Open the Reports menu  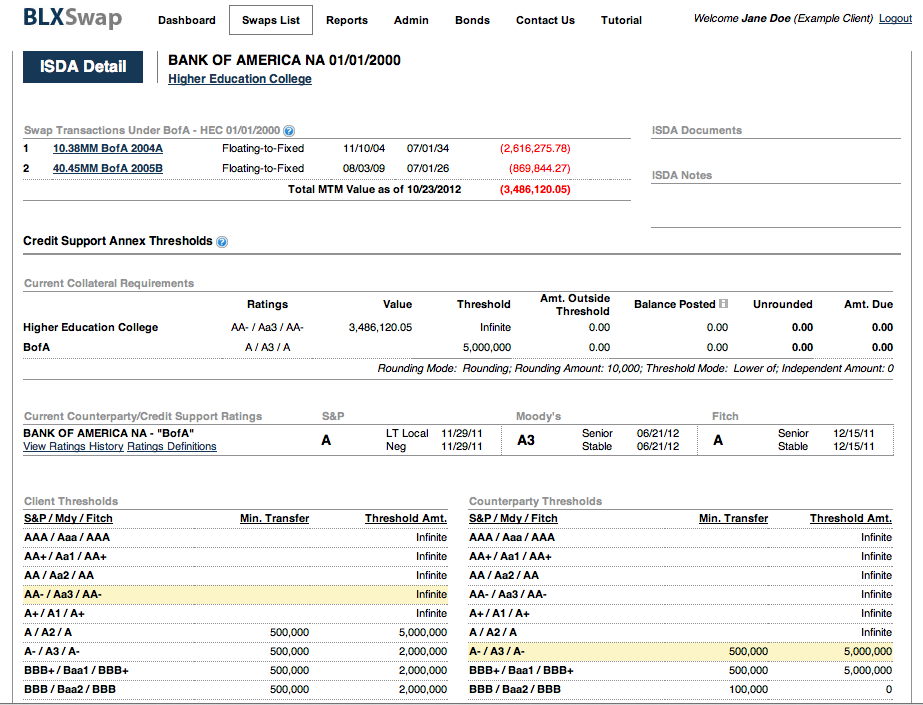(x=347, y=20)
